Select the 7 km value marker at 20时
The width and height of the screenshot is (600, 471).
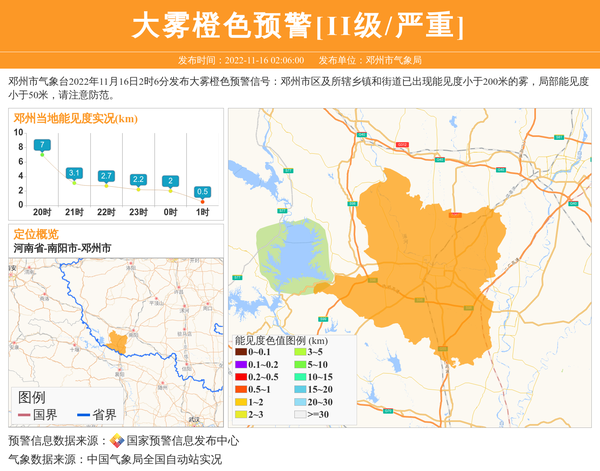(42, 145)
